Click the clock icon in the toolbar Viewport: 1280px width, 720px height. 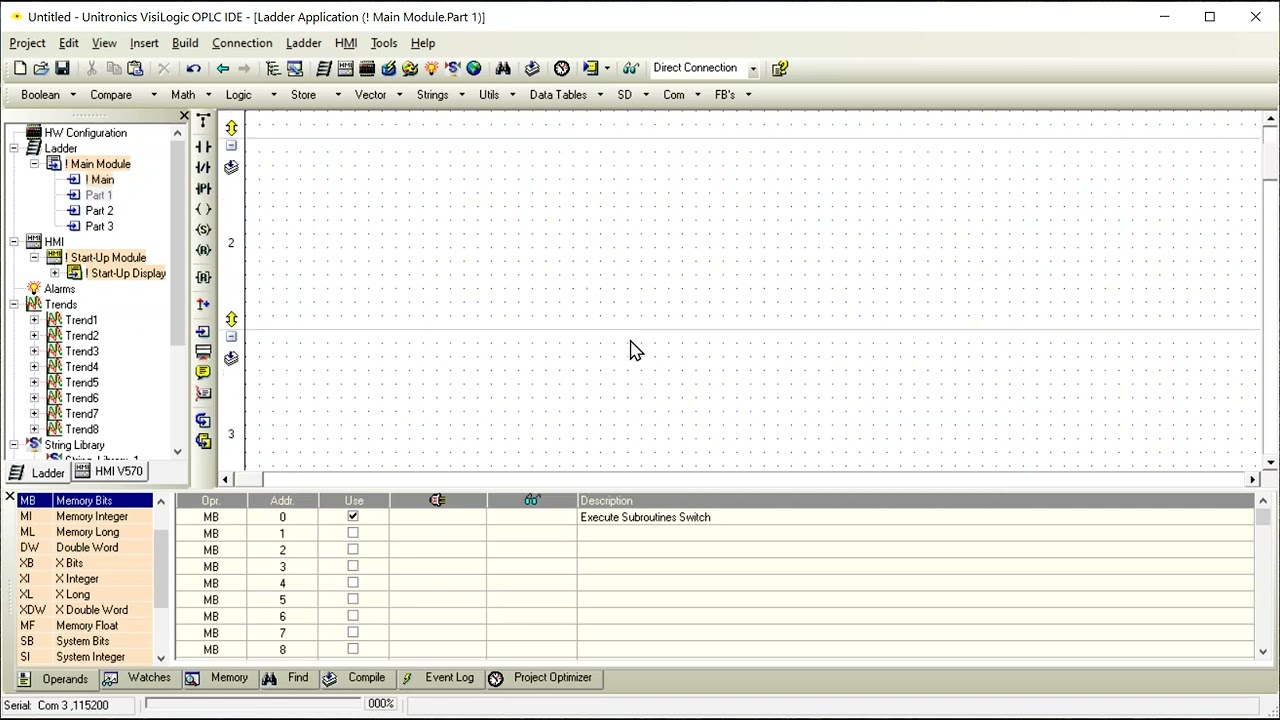pos(562,68)
